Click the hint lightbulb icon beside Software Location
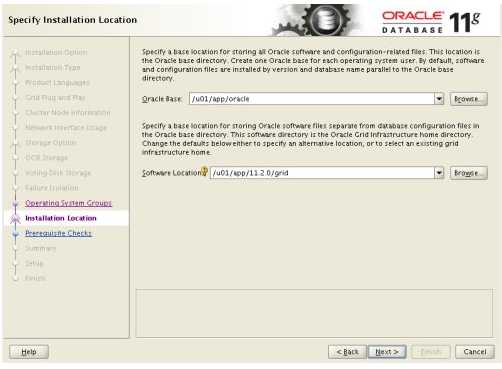This screenshot has height=369, width=502. (x=204, y=171)
